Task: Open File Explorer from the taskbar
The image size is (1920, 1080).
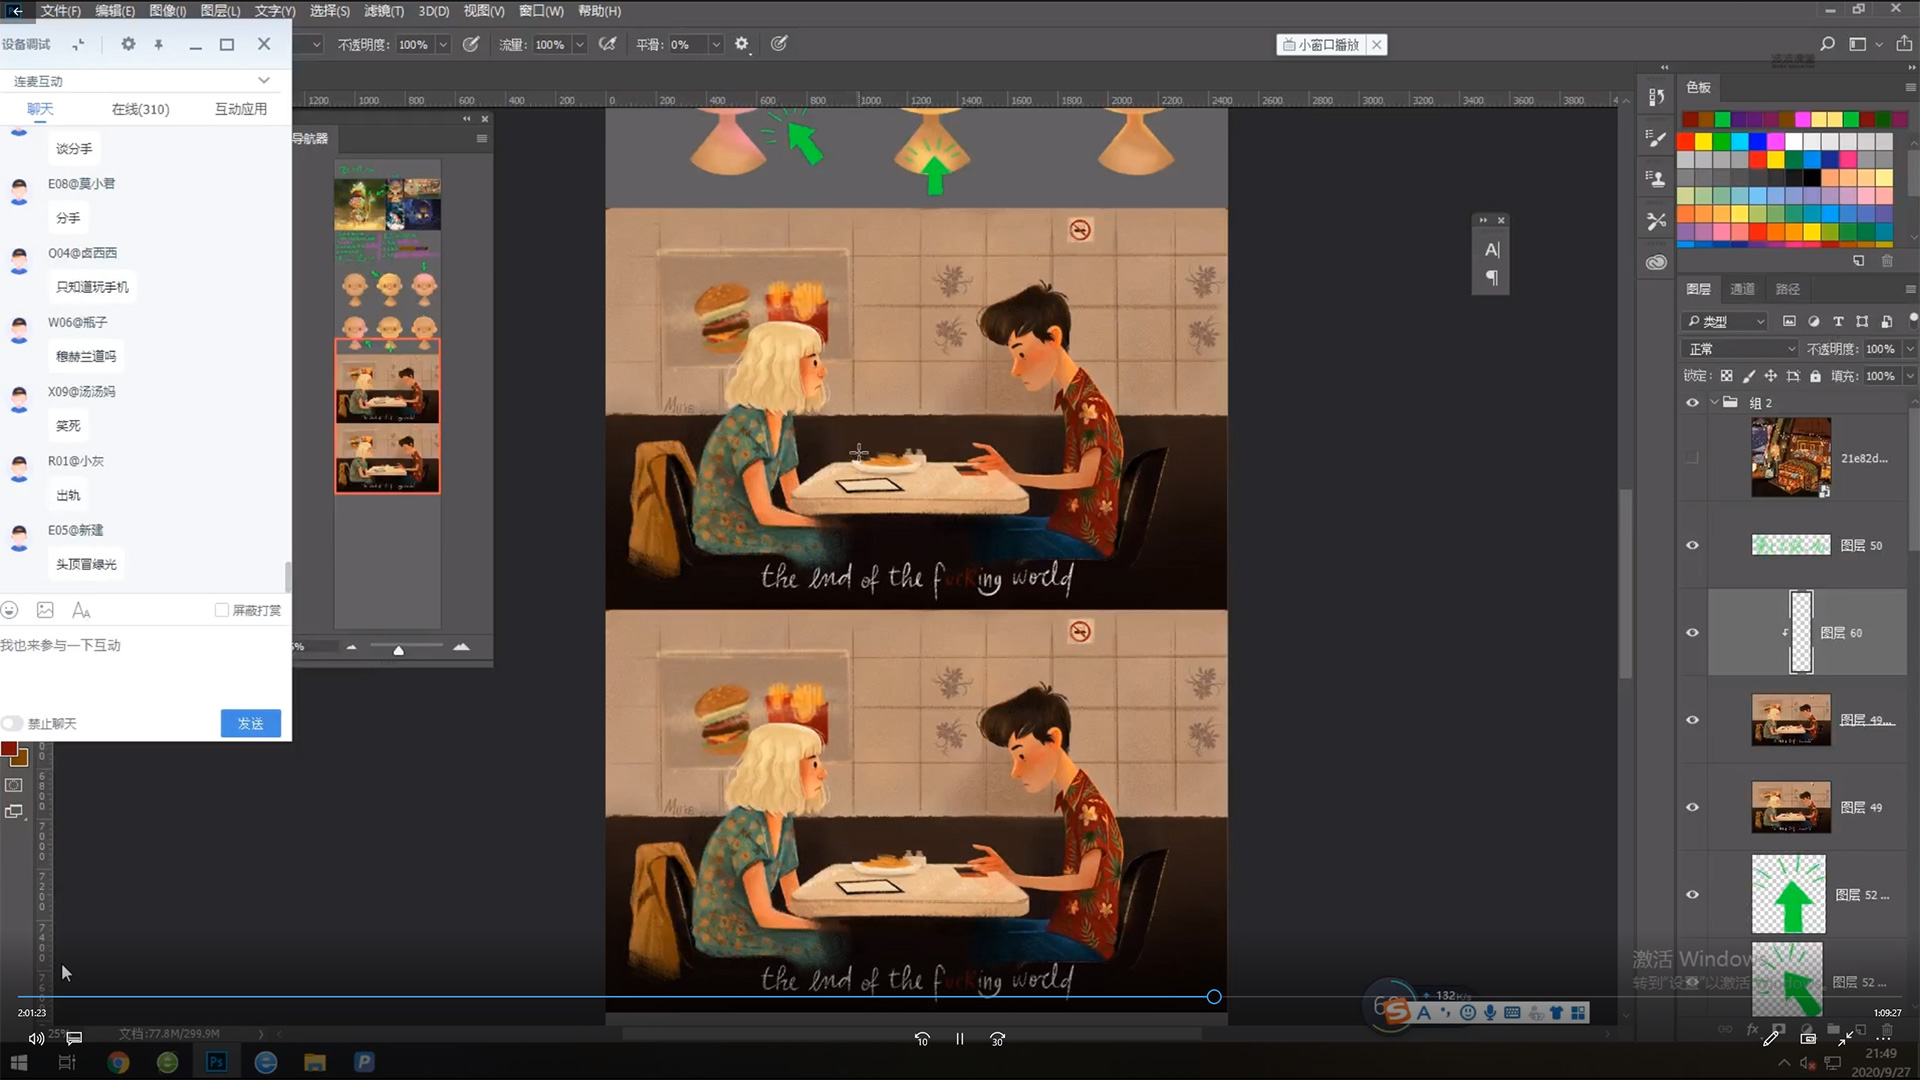Action: [315, 1062]
